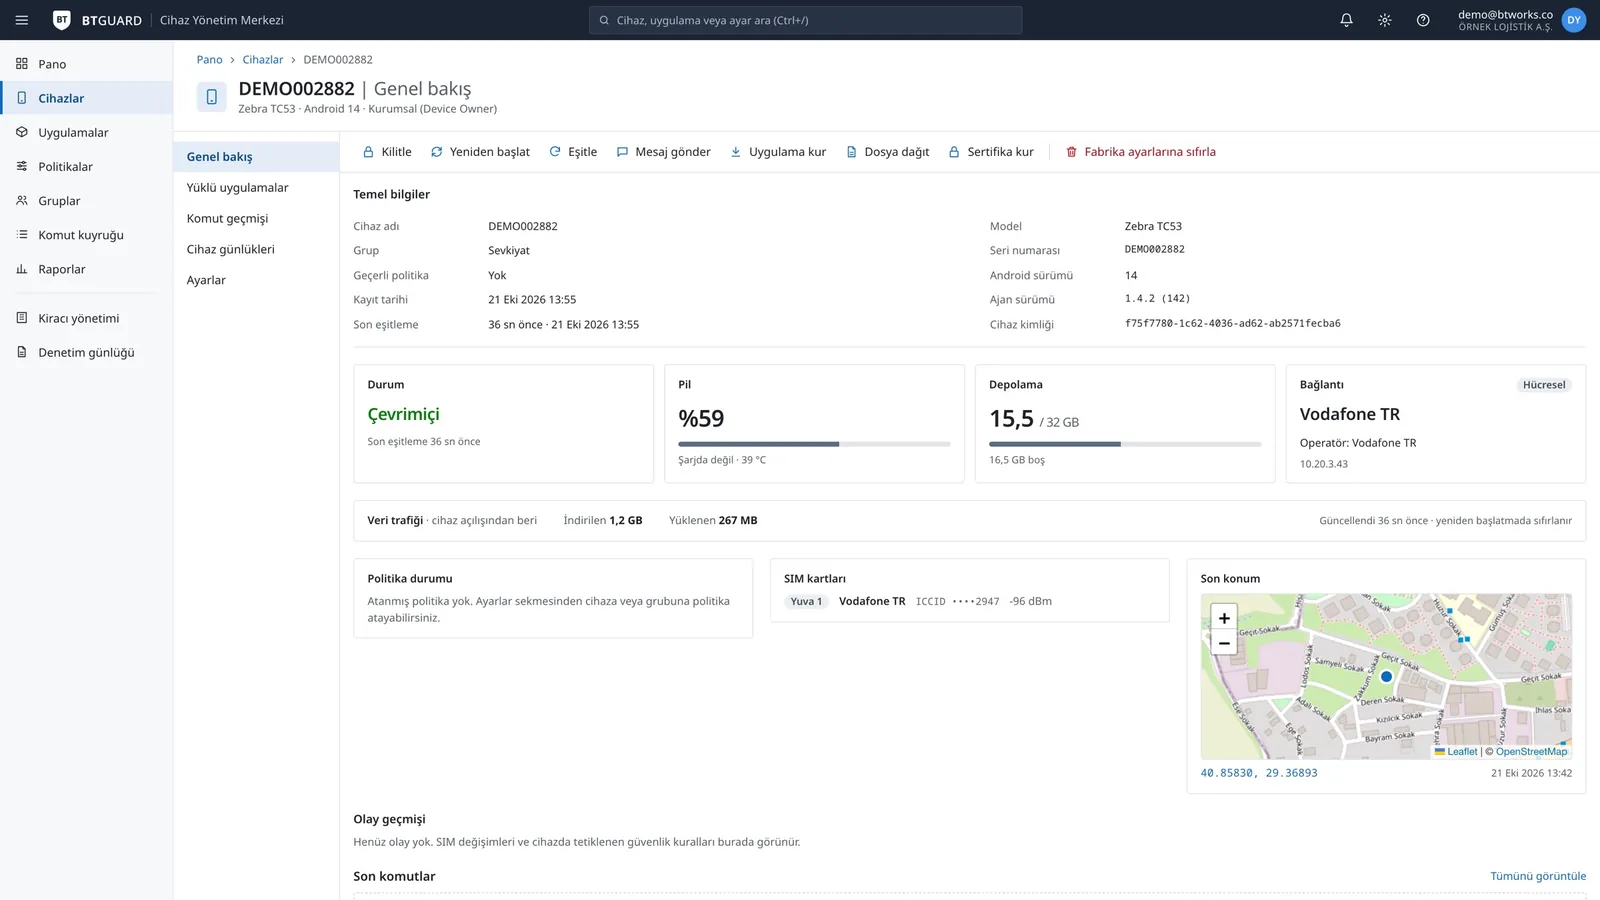
Task: Click the storage 15,5 GB progress bar
Action: (1125, 444)
